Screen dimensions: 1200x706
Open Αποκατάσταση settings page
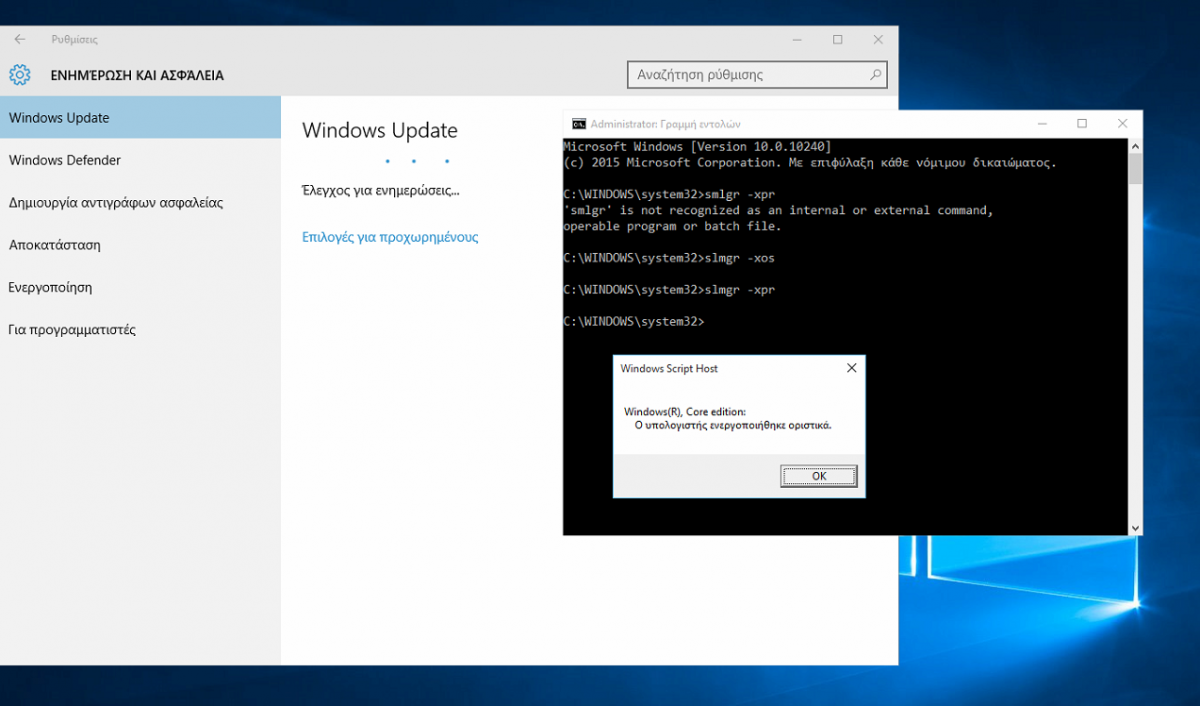(140, 245)
